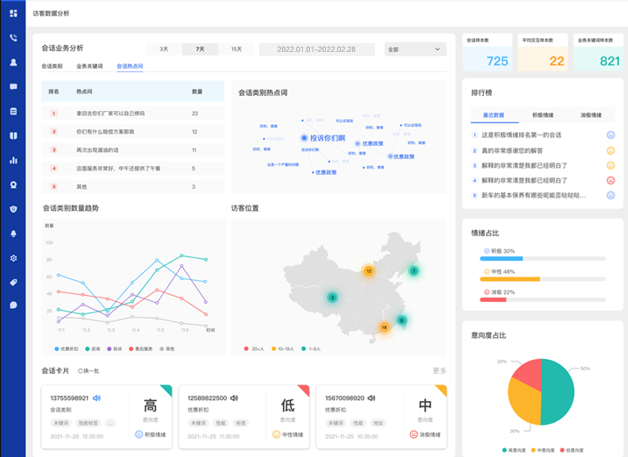The height and width of the screenshot is (457, 628).
Task: Click the bar chart statistics sidebar icon
Action: (x=14, y=160)
